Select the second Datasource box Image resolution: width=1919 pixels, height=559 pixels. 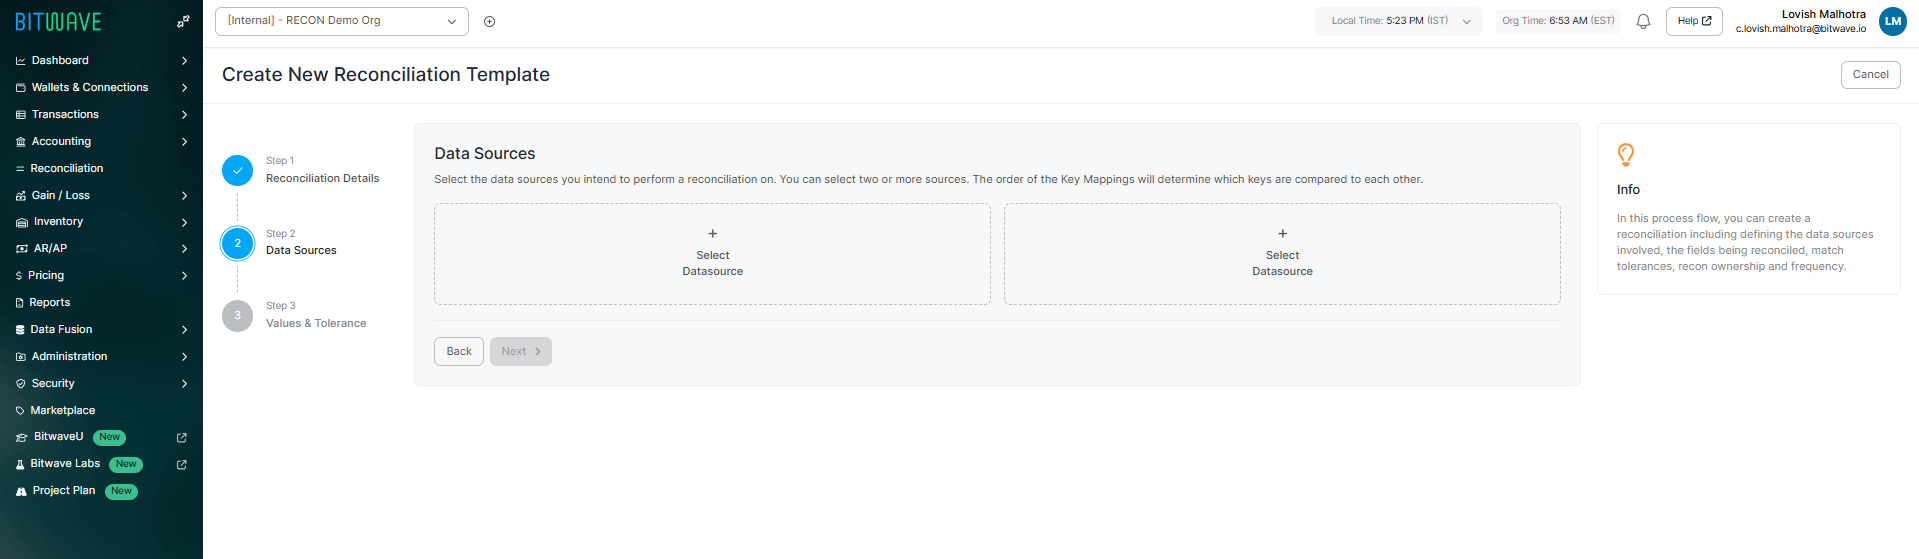point(1282,254)
